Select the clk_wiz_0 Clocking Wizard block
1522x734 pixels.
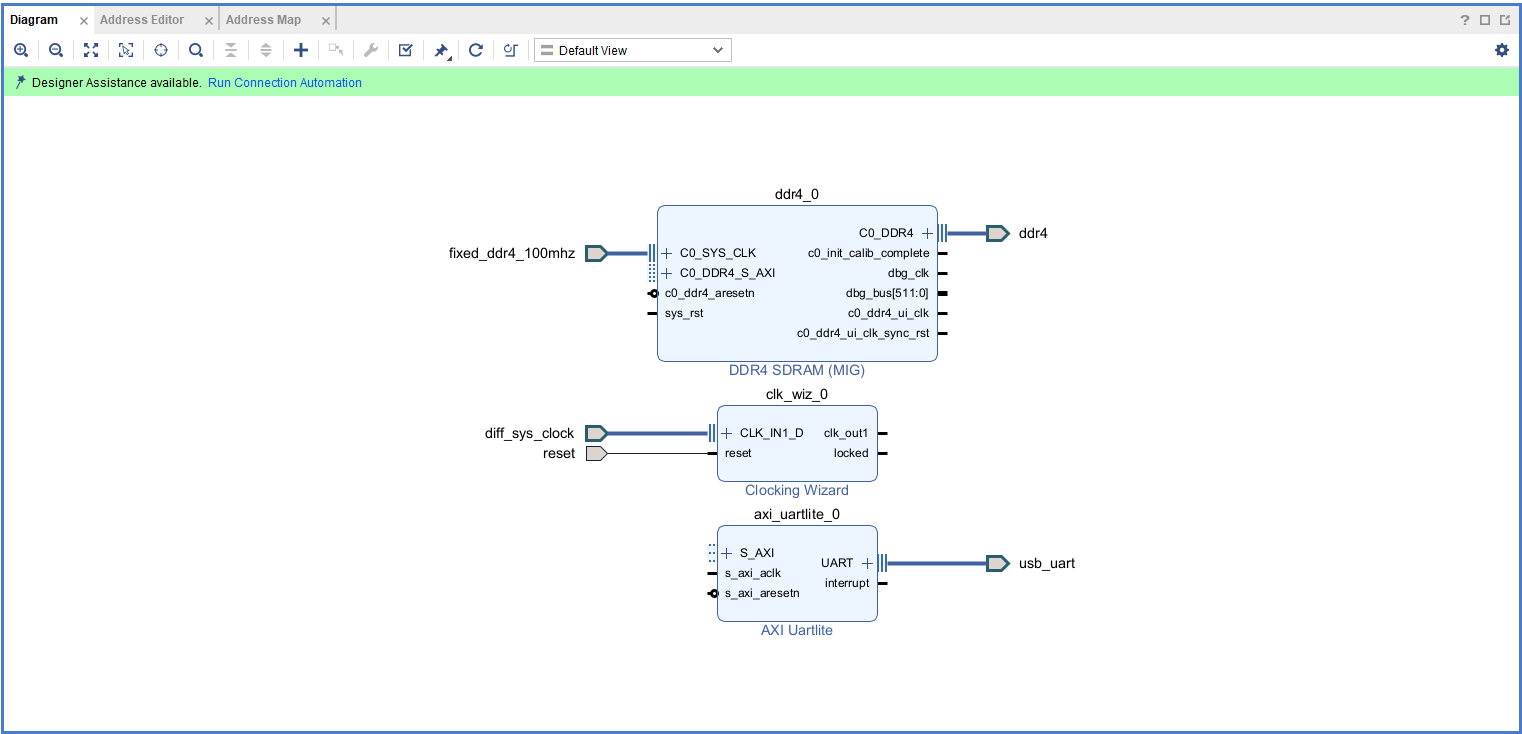pyautogui.click(x=797, y=470)
